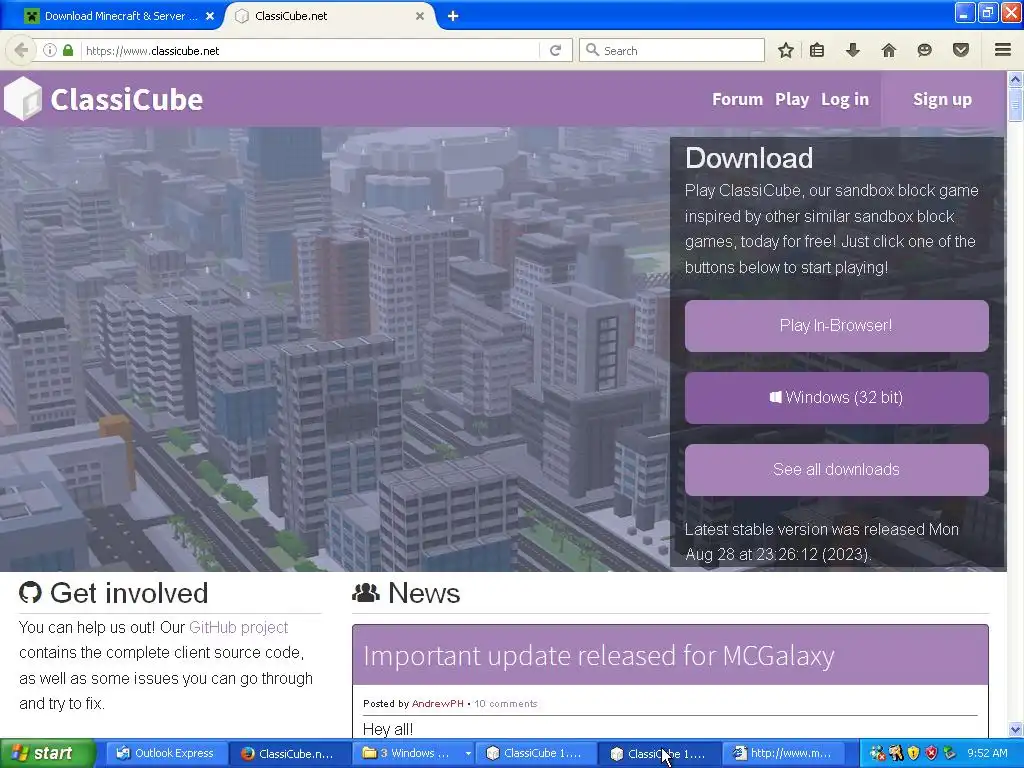
Task: Focus the address bar URL field
Action: tap(310, 50)
